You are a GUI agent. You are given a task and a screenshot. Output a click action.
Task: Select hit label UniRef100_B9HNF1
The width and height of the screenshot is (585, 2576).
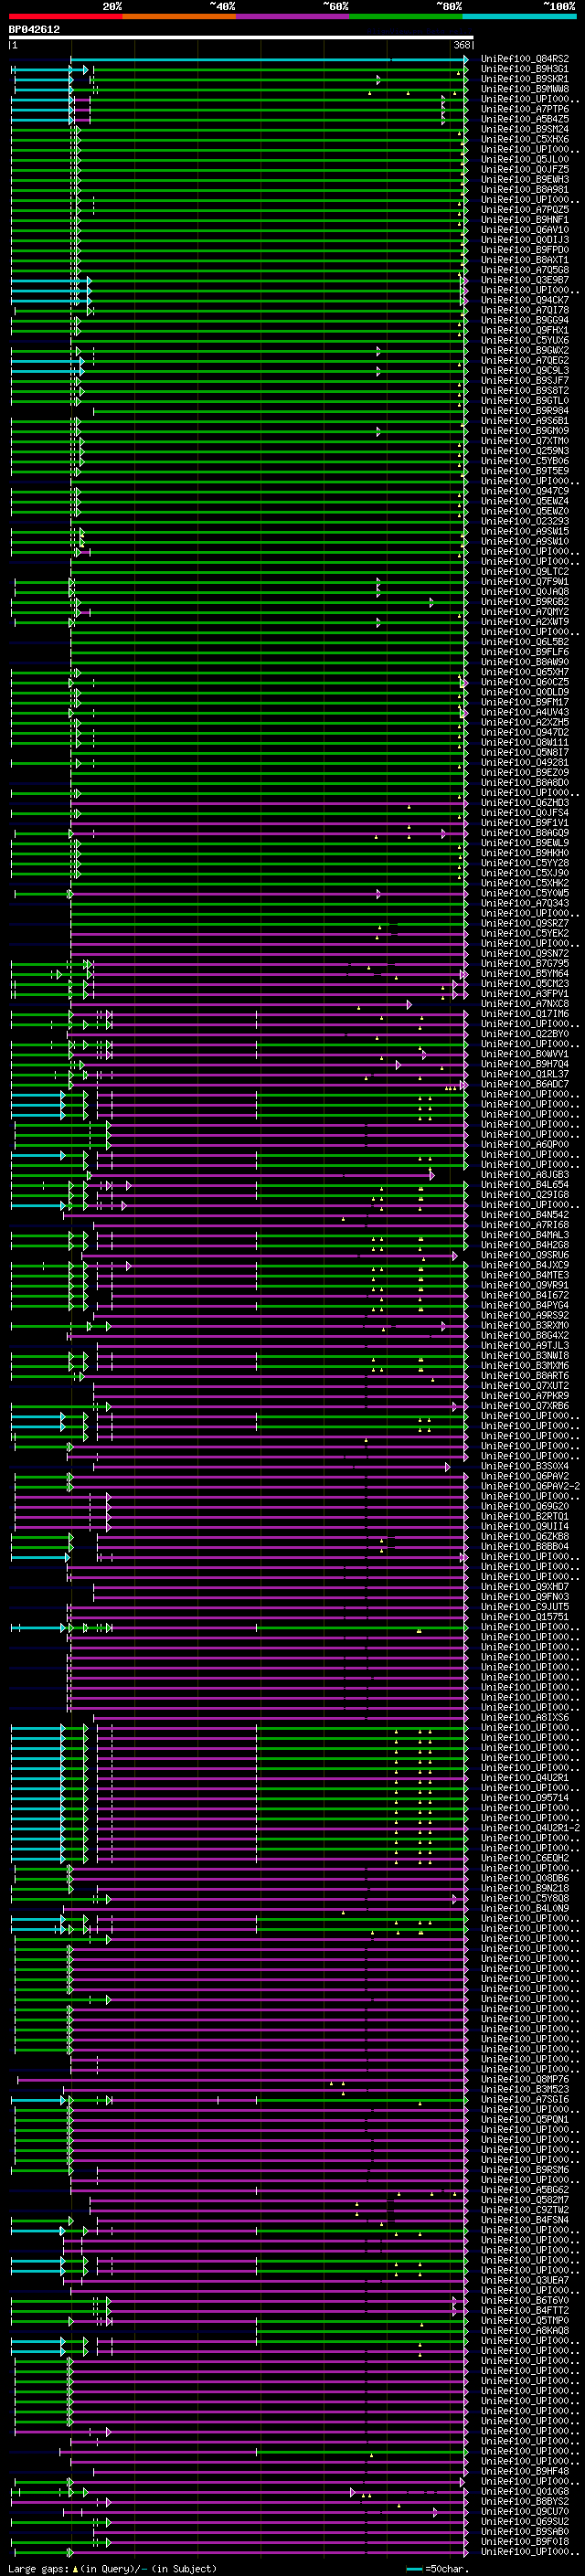(x=525, y=220)
